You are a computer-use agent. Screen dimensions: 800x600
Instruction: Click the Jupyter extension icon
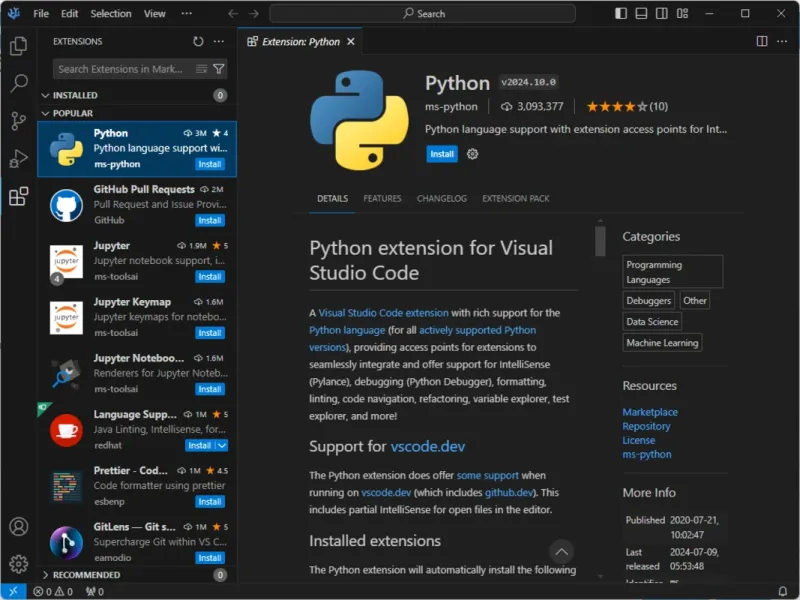click(x=66, y=262)
